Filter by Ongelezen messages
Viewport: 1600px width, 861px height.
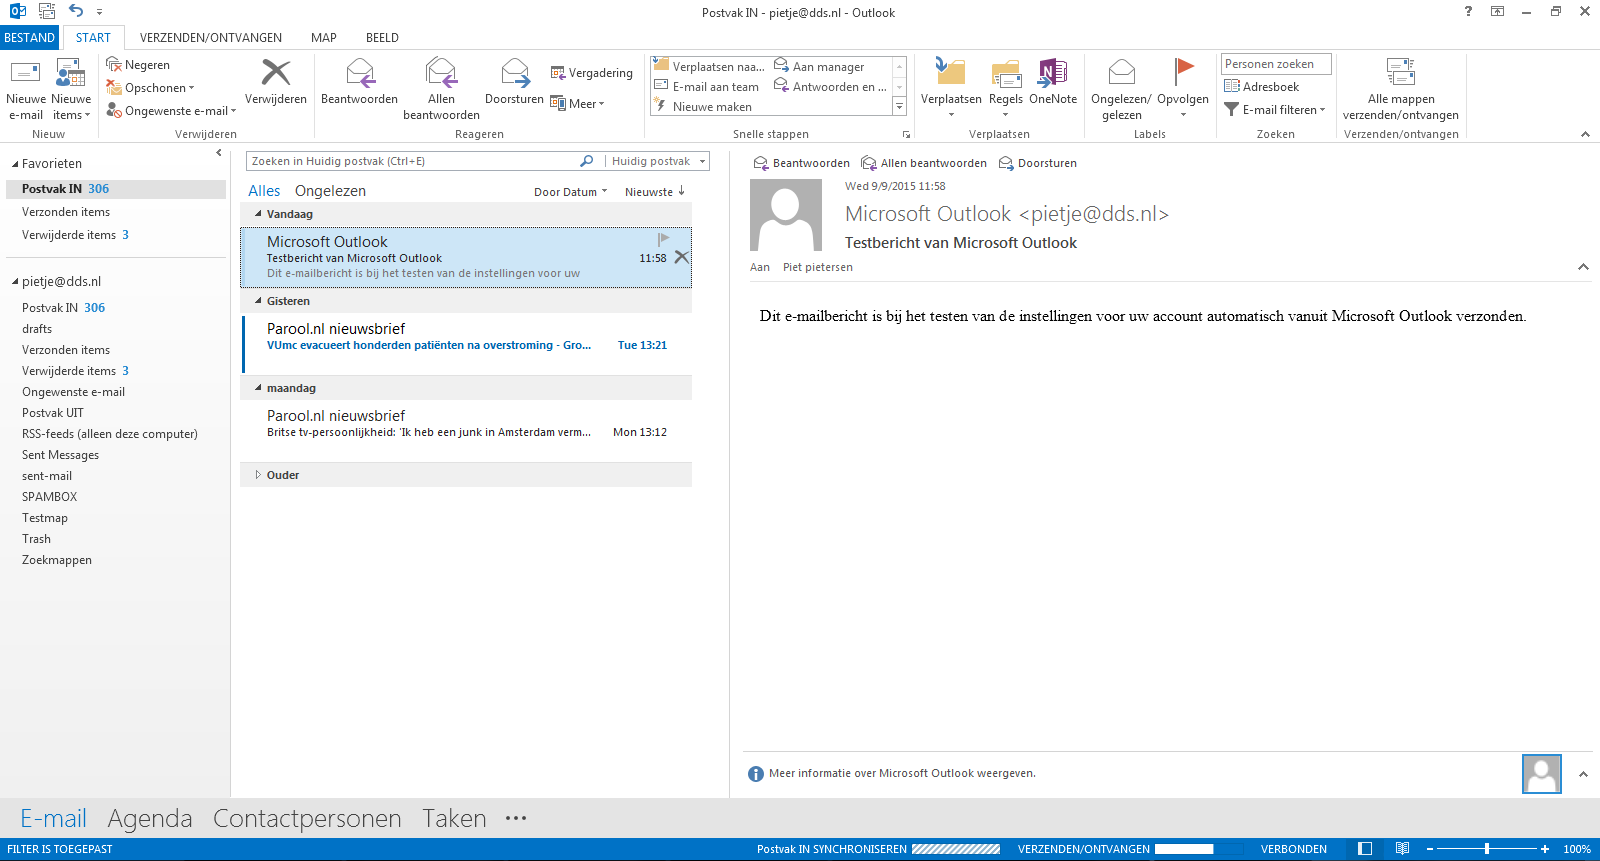click(330, 191)
